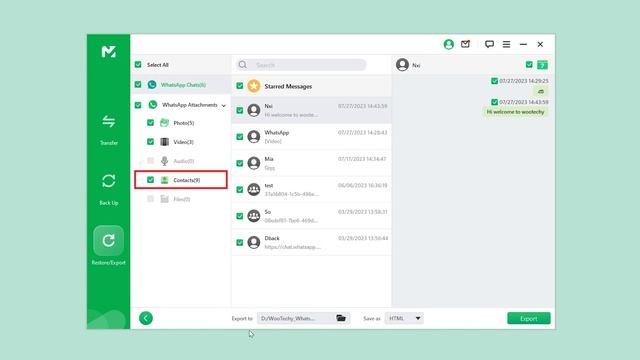This screenshot has height=360, width=640.
Task: Click the WhatsApp Chats icon
Action: [x=152, y=84]
